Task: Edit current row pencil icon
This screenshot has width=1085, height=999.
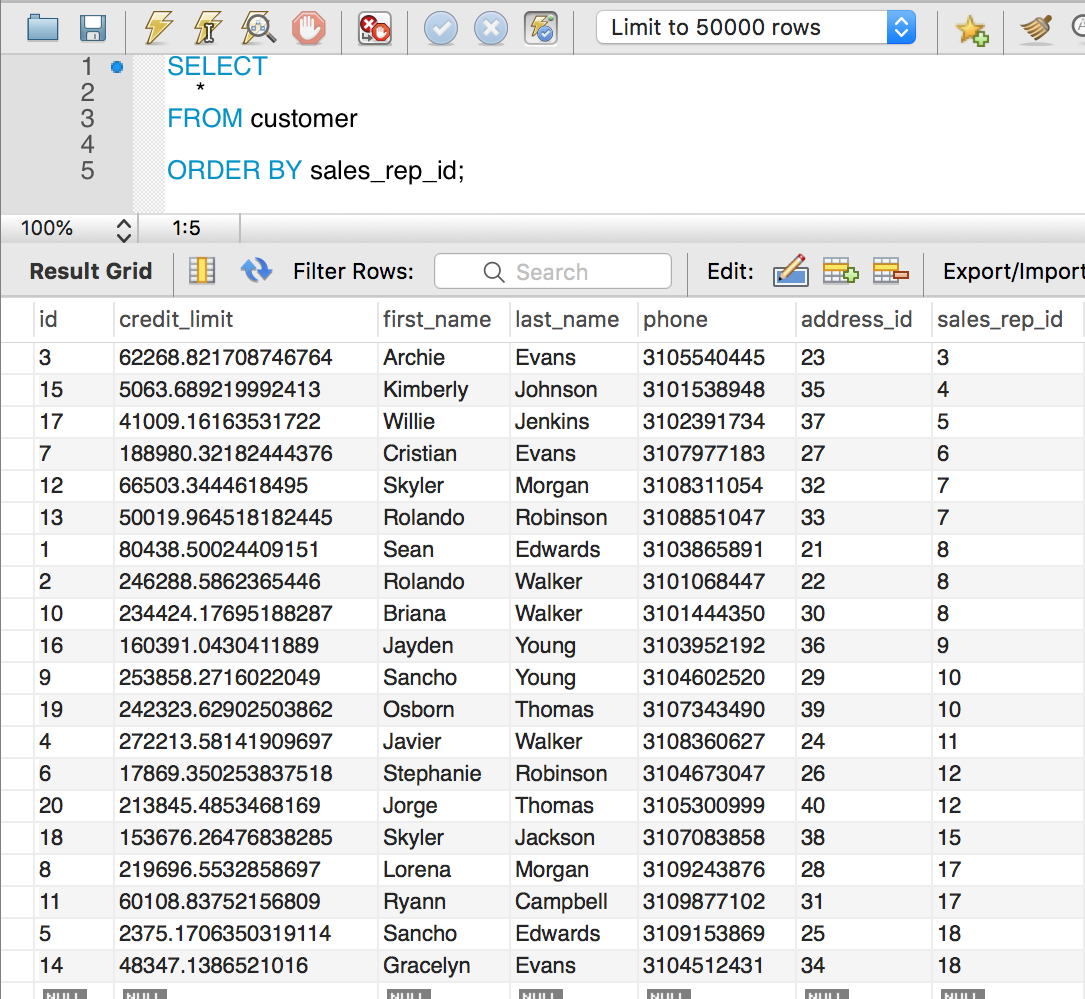Action: 790,271
